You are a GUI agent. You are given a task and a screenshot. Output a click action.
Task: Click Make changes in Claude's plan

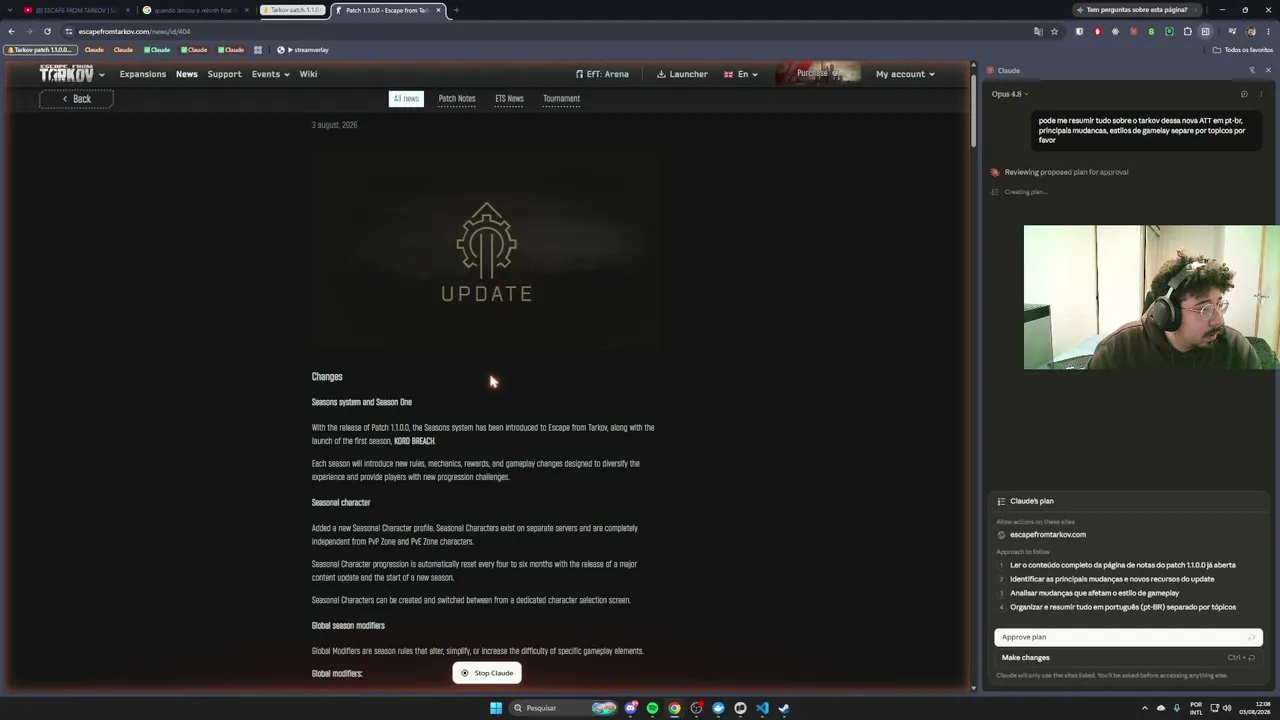[1128, 658]
